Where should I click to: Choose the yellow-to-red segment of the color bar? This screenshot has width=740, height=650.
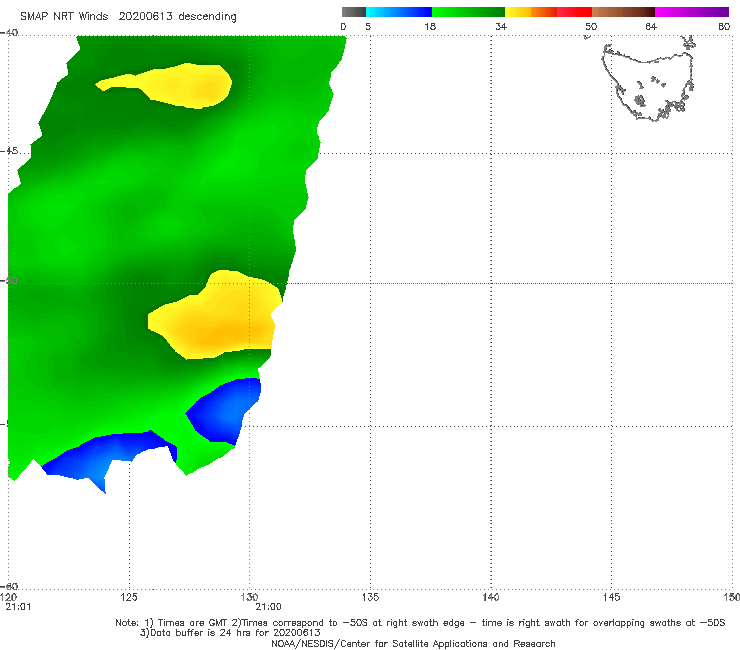point(548,12)
